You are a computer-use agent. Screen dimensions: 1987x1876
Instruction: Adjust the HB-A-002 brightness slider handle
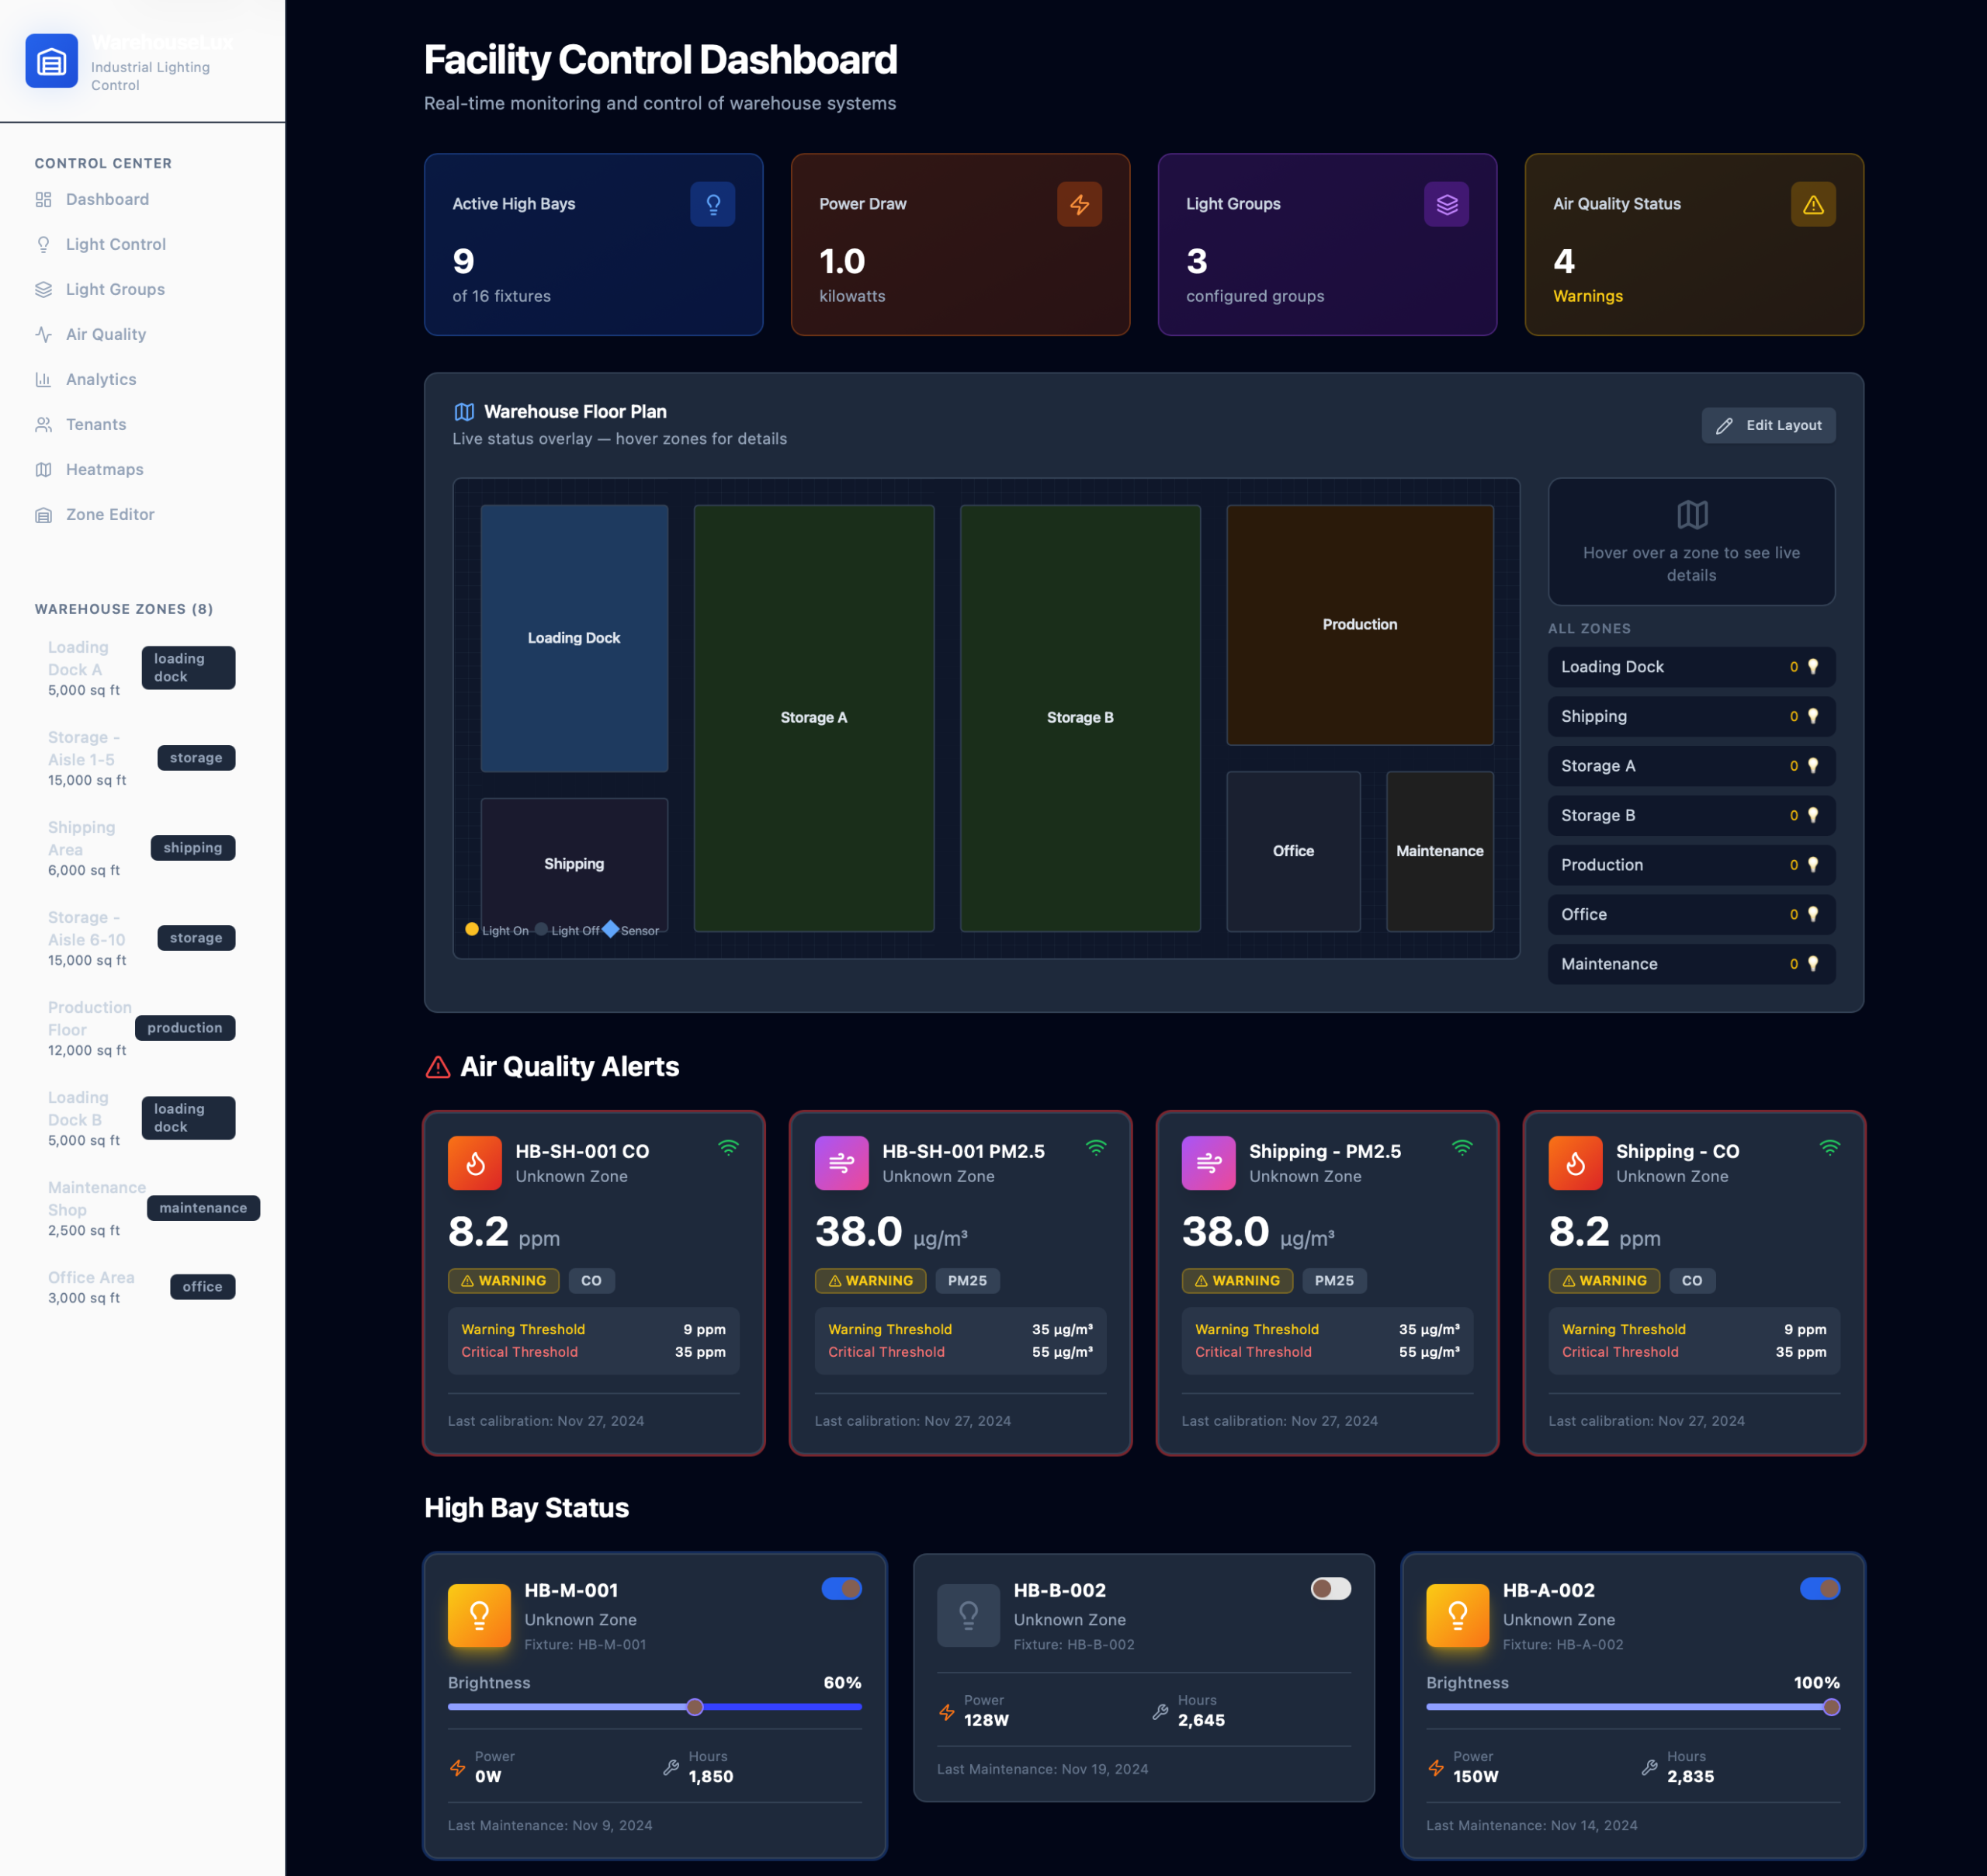pos(1831,1708)
